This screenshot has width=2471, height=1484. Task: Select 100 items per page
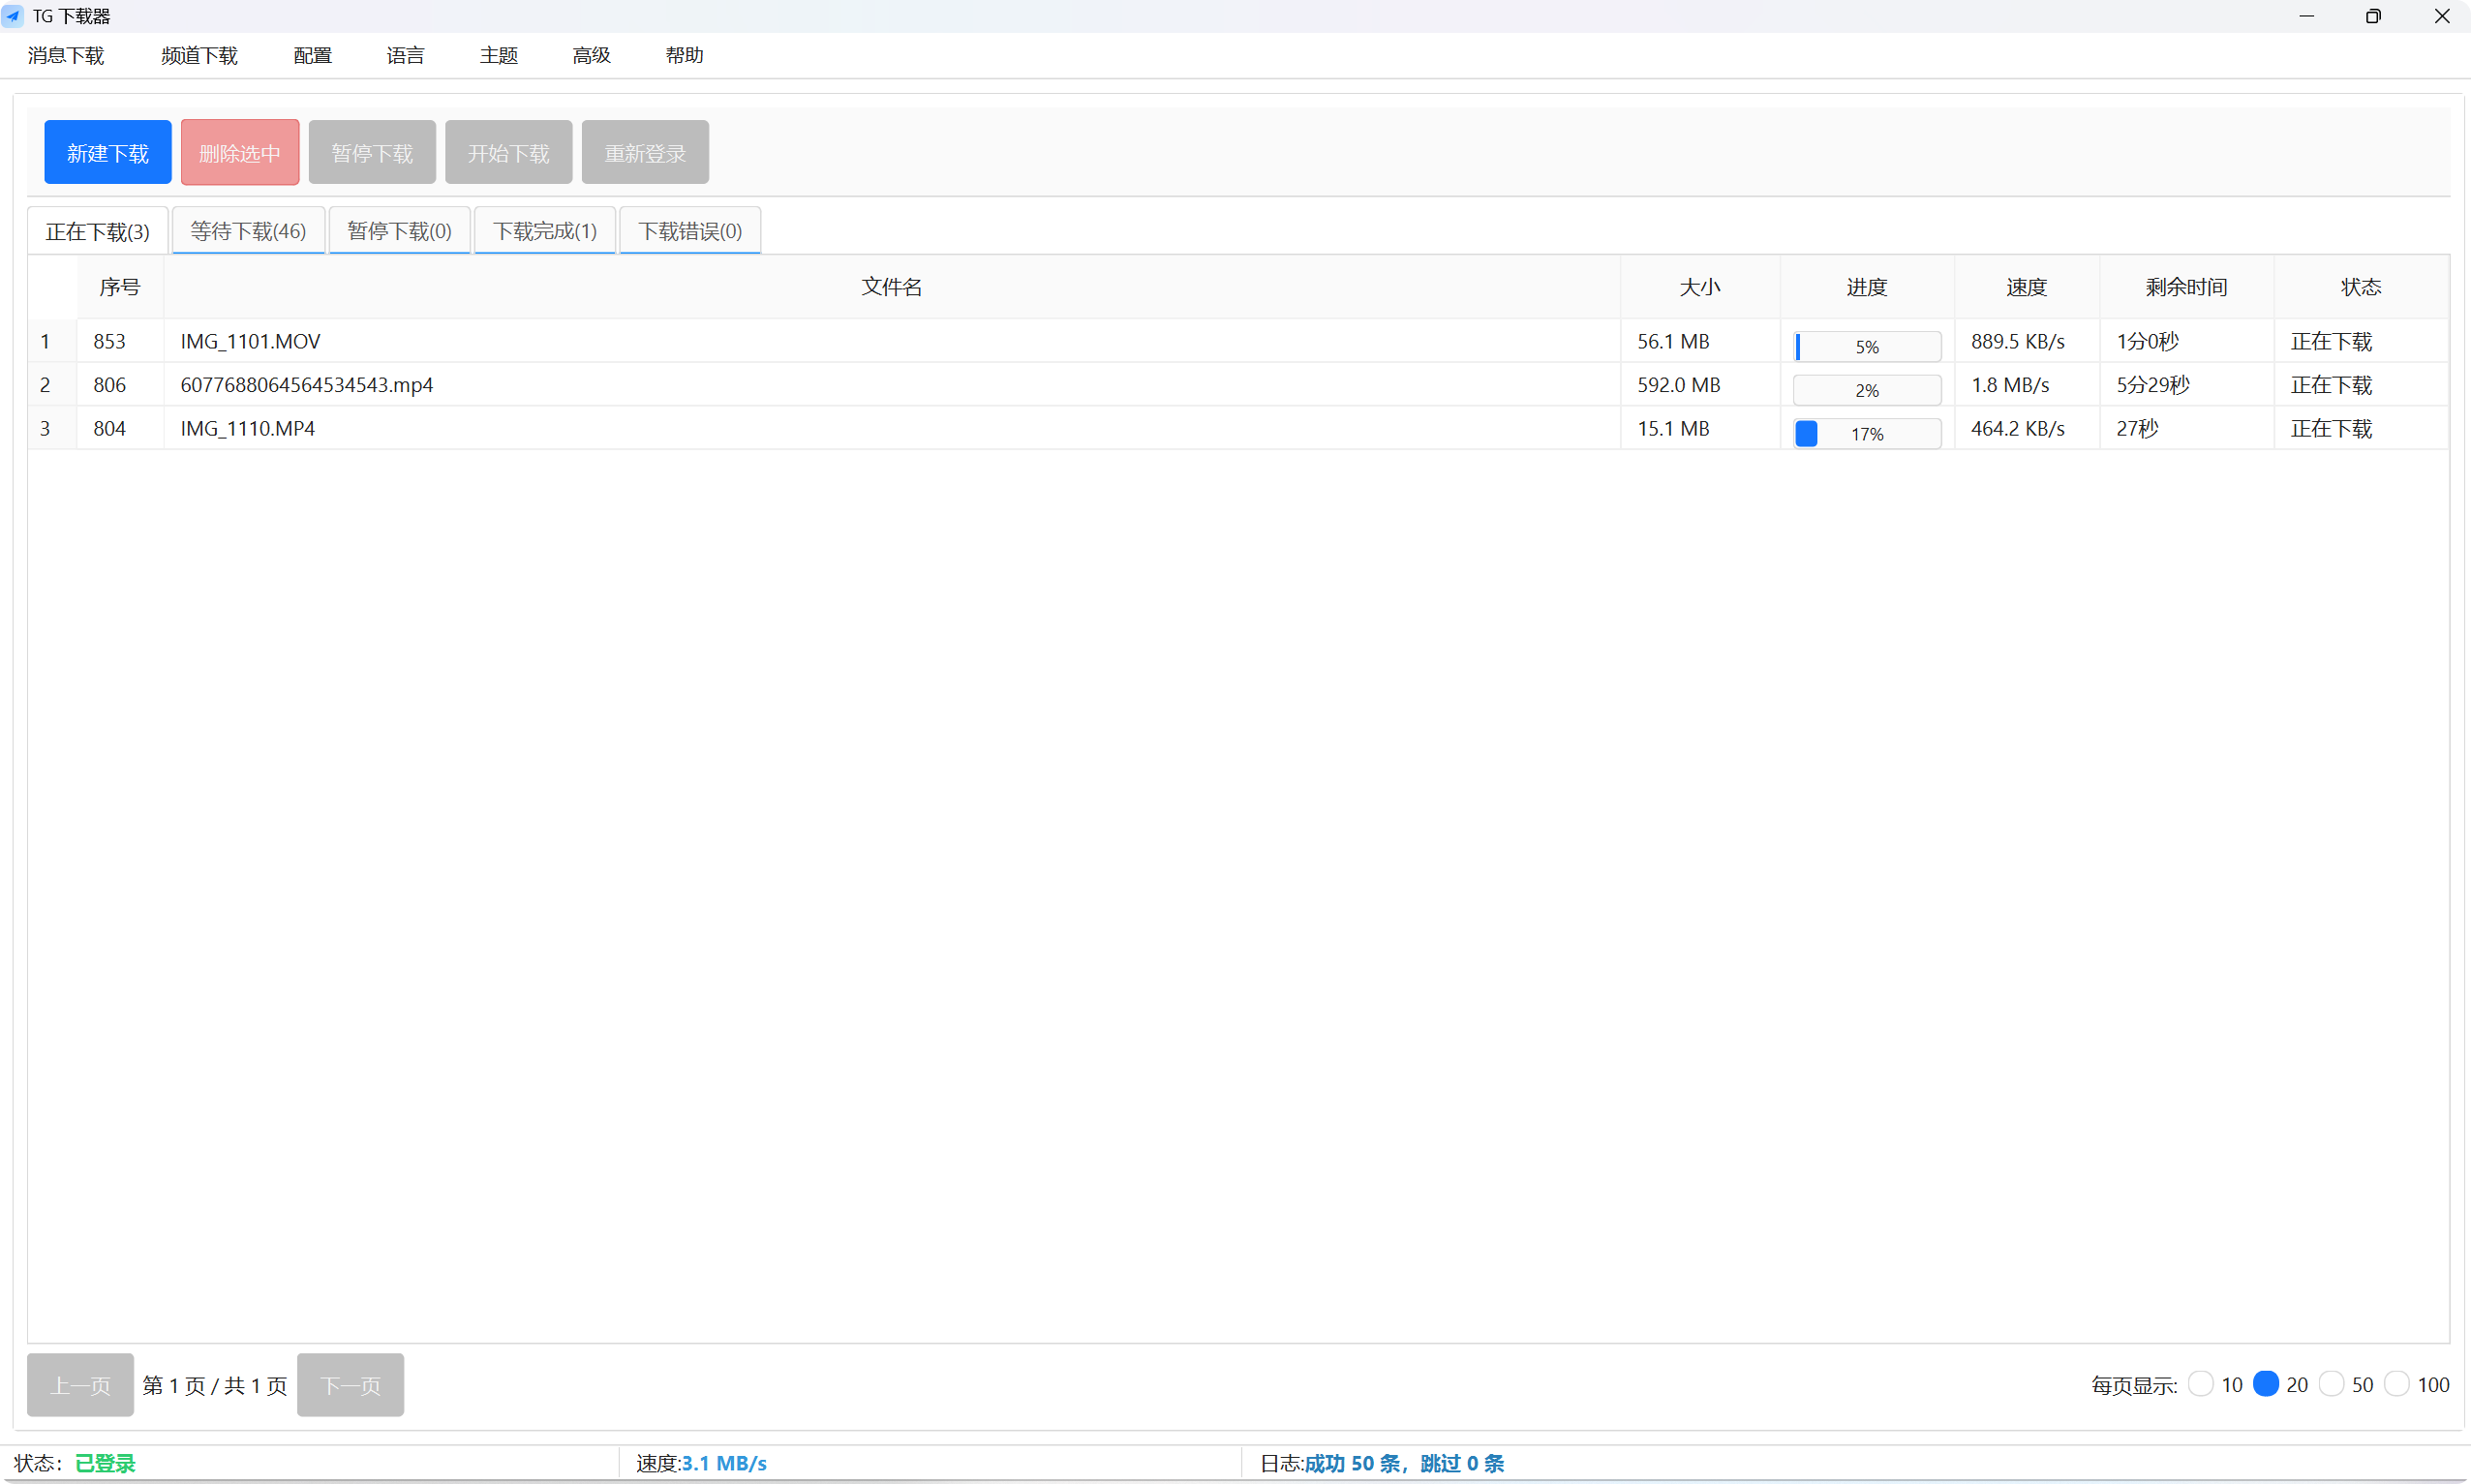click(x=2400, y=1383)
